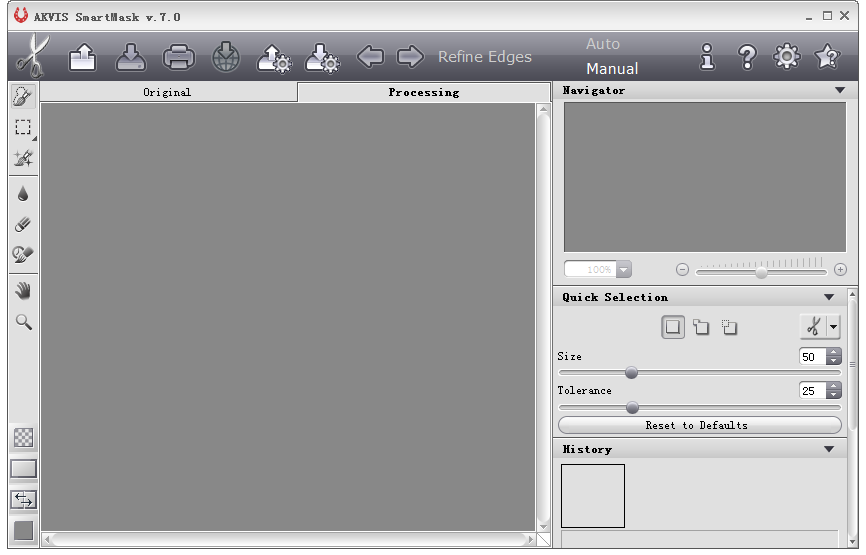Click the zoom out minus button
The image size is (866, 555).
(682, 269)
